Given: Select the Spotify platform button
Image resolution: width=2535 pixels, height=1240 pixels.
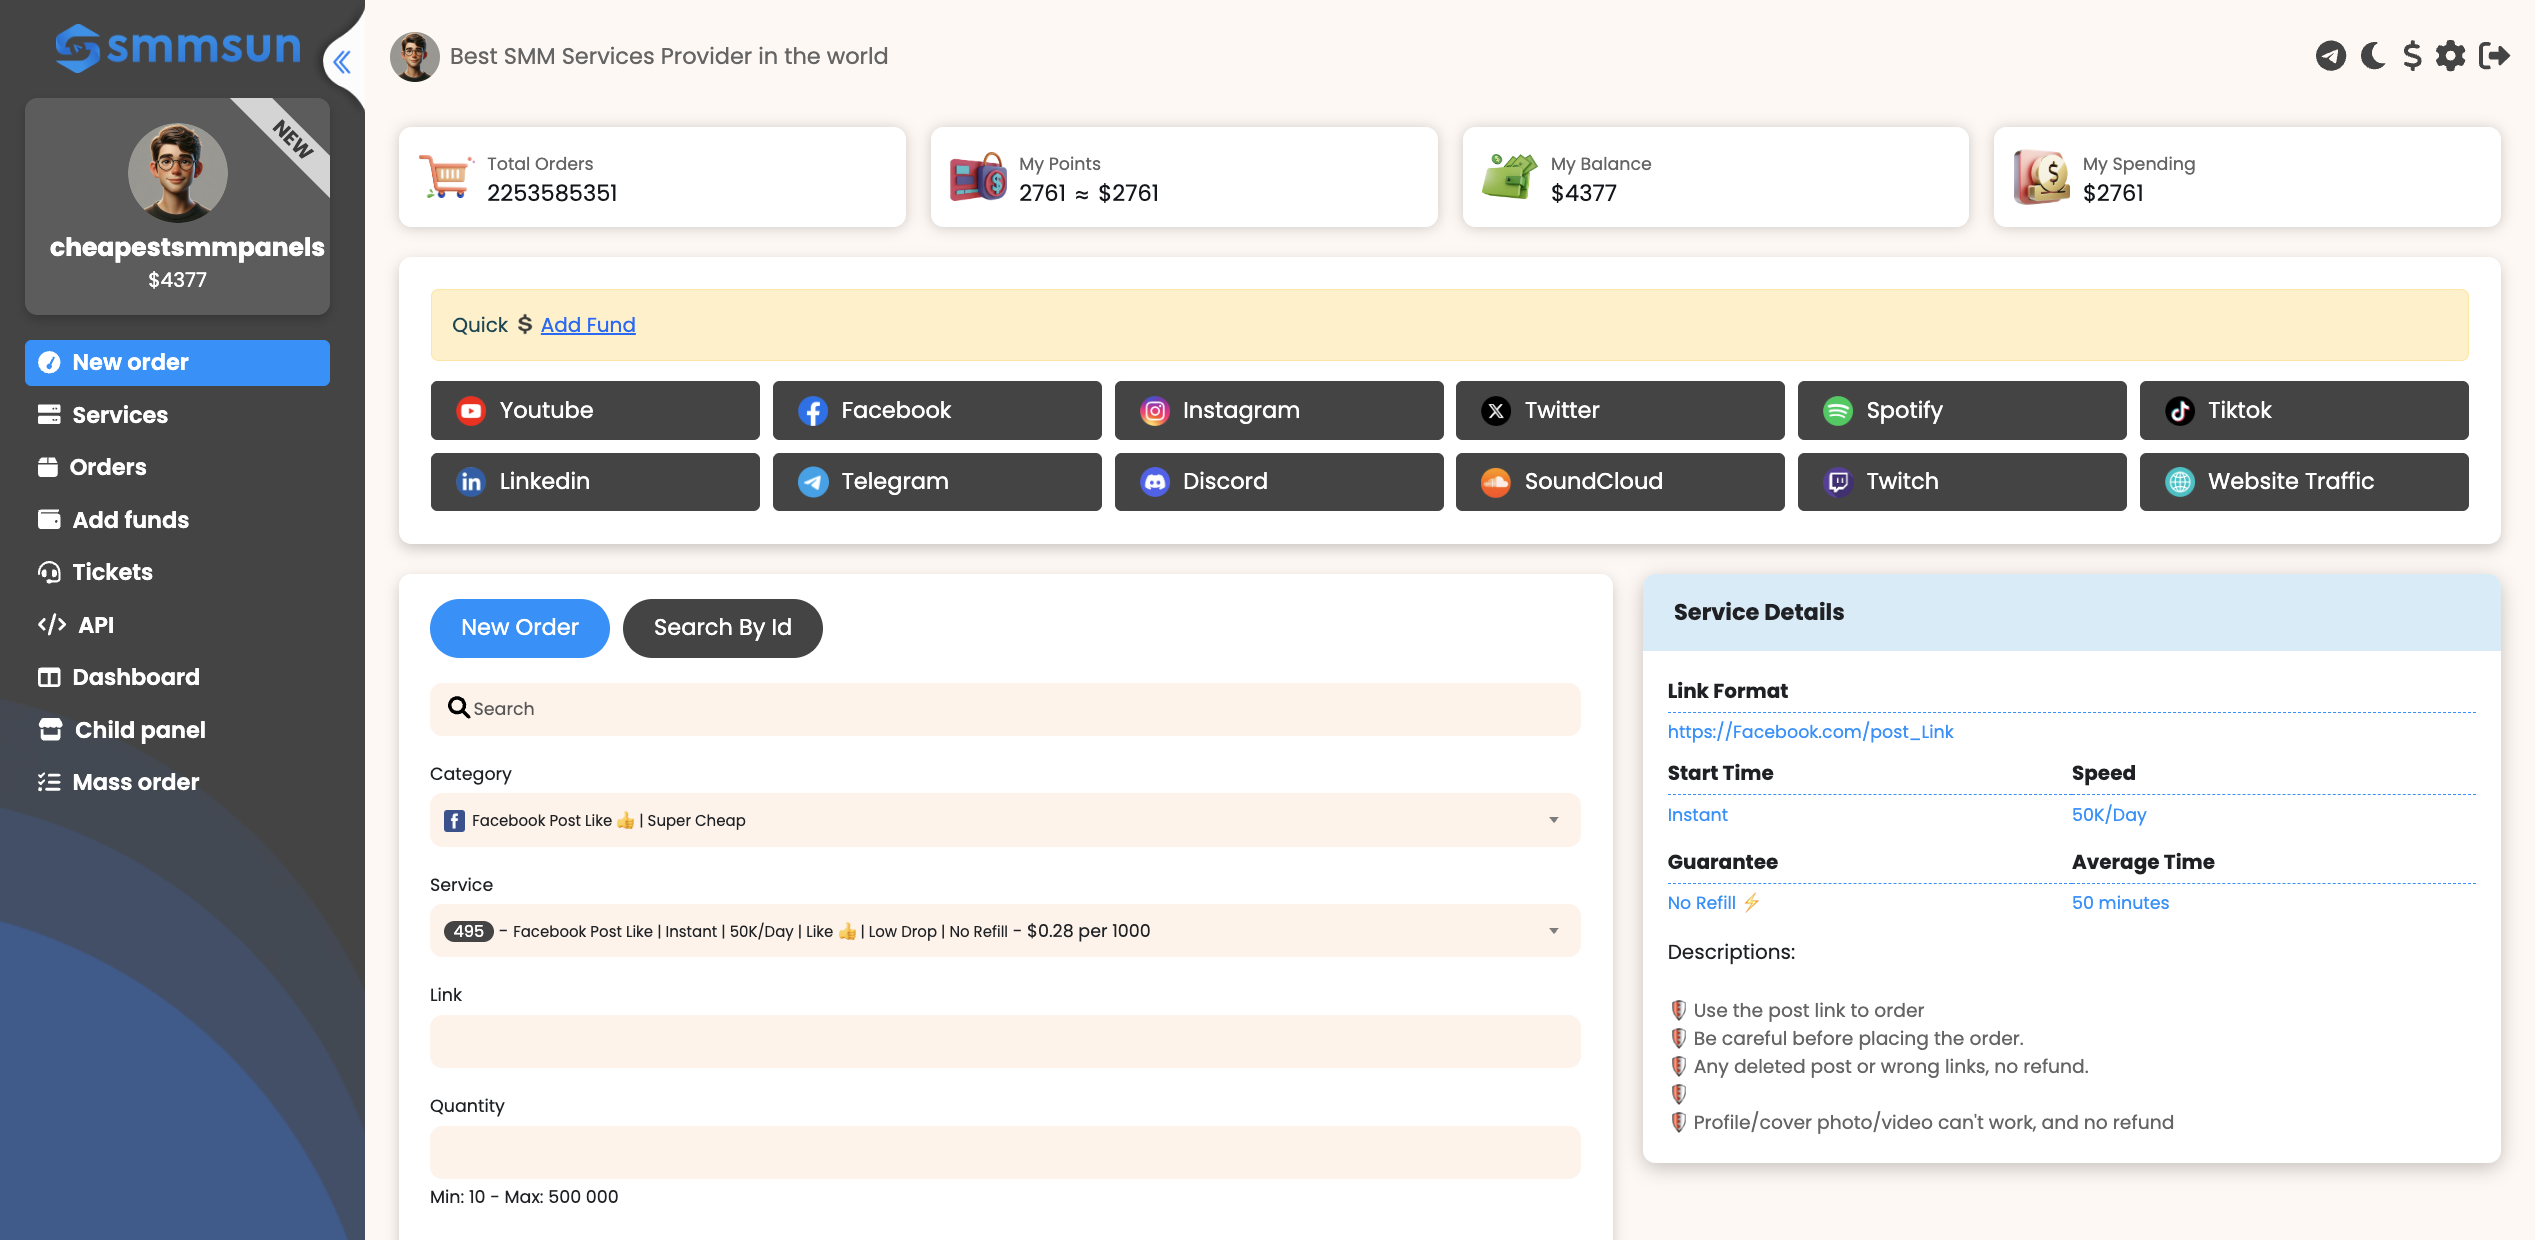Looking at the screenshot, I should (x=1961, y=410).
